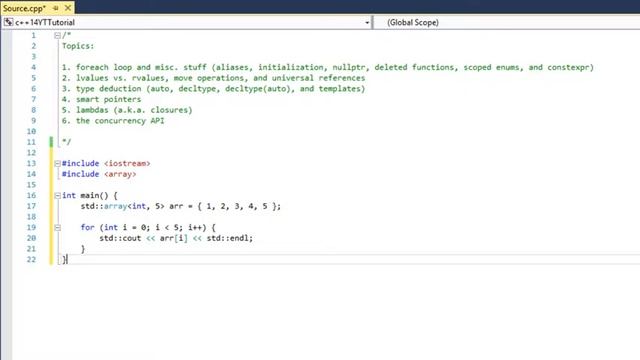The width and height of the screenshot is (640, 360).
Task: Click the '<array>' include text
Action: (120, 174)
